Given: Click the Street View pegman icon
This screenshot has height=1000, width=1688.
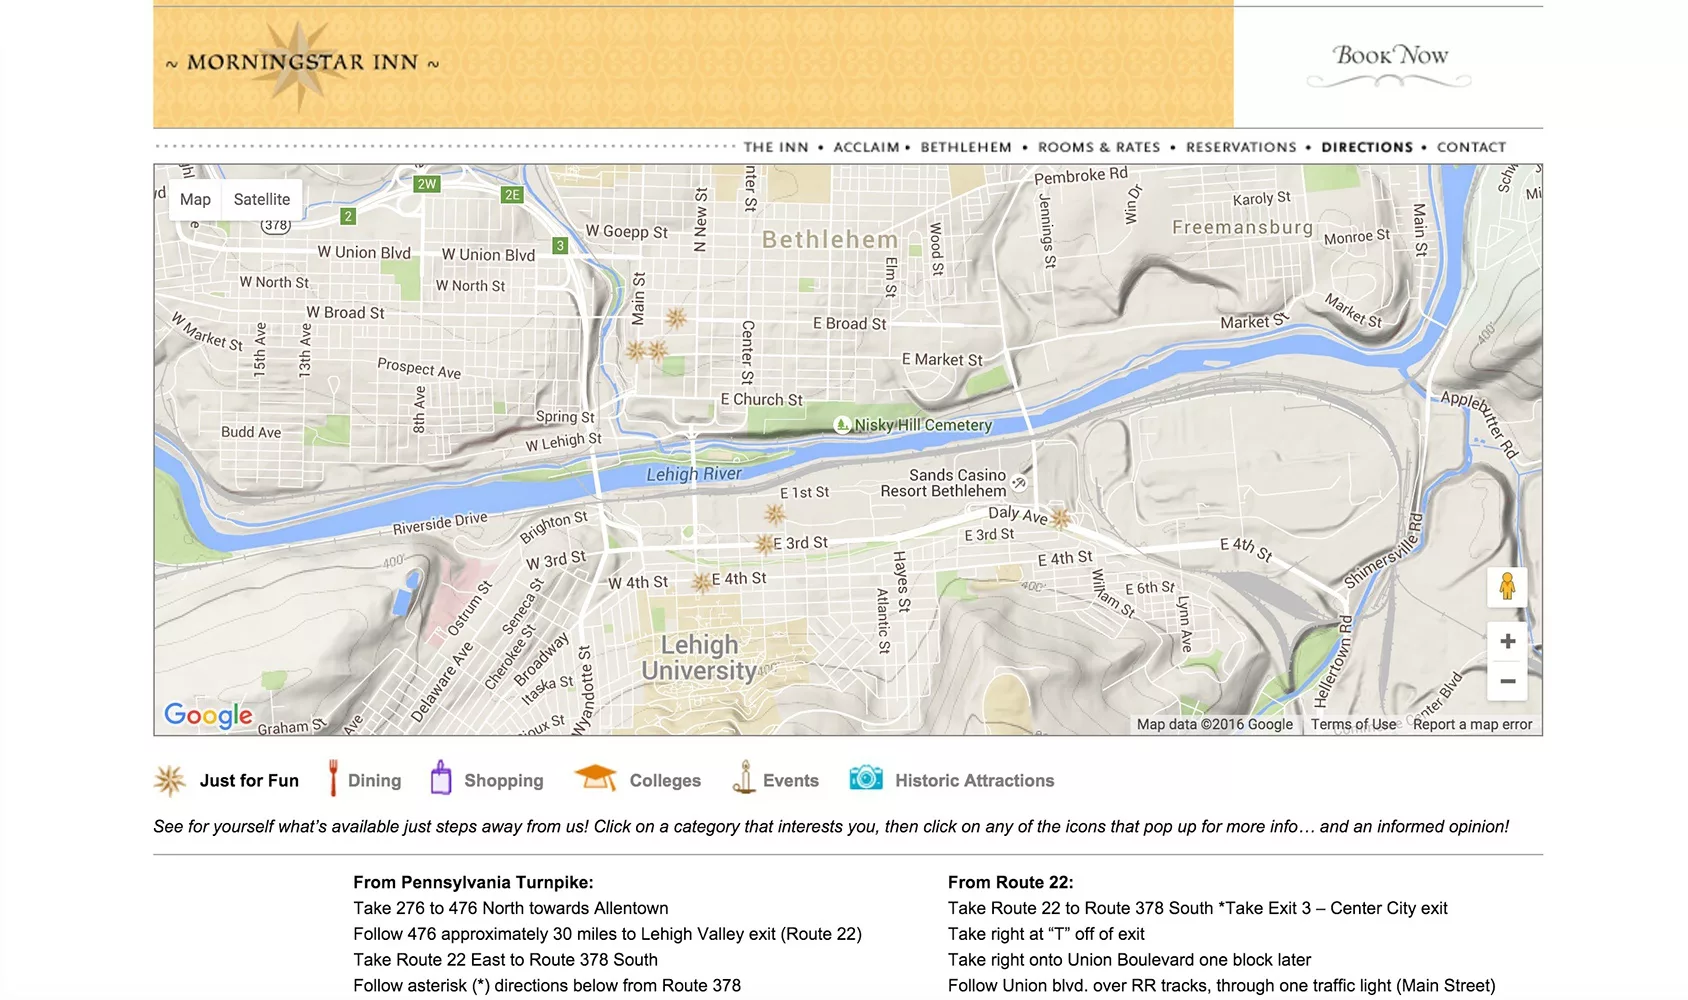Looking at the screenshot, I should click(x=1507, y=587).
